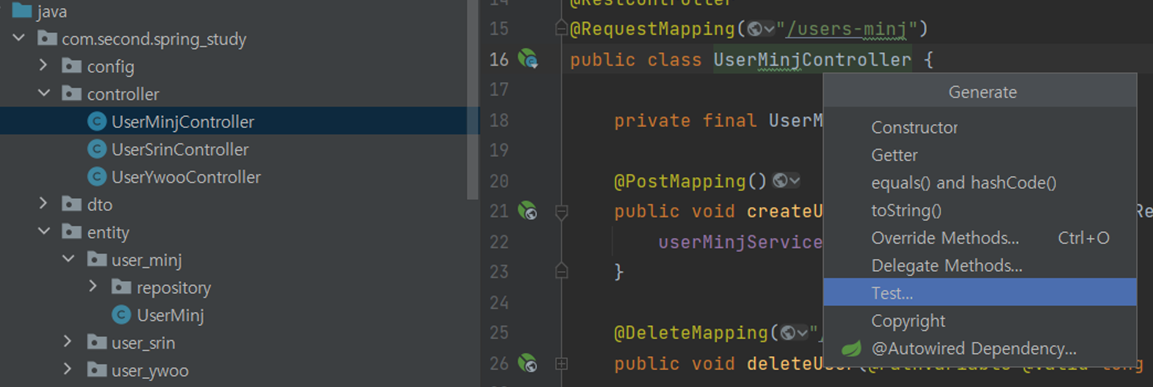Click the Generate popup title
The width and height of the screenshot is (1153, 387).
click(x=982, y=92)
